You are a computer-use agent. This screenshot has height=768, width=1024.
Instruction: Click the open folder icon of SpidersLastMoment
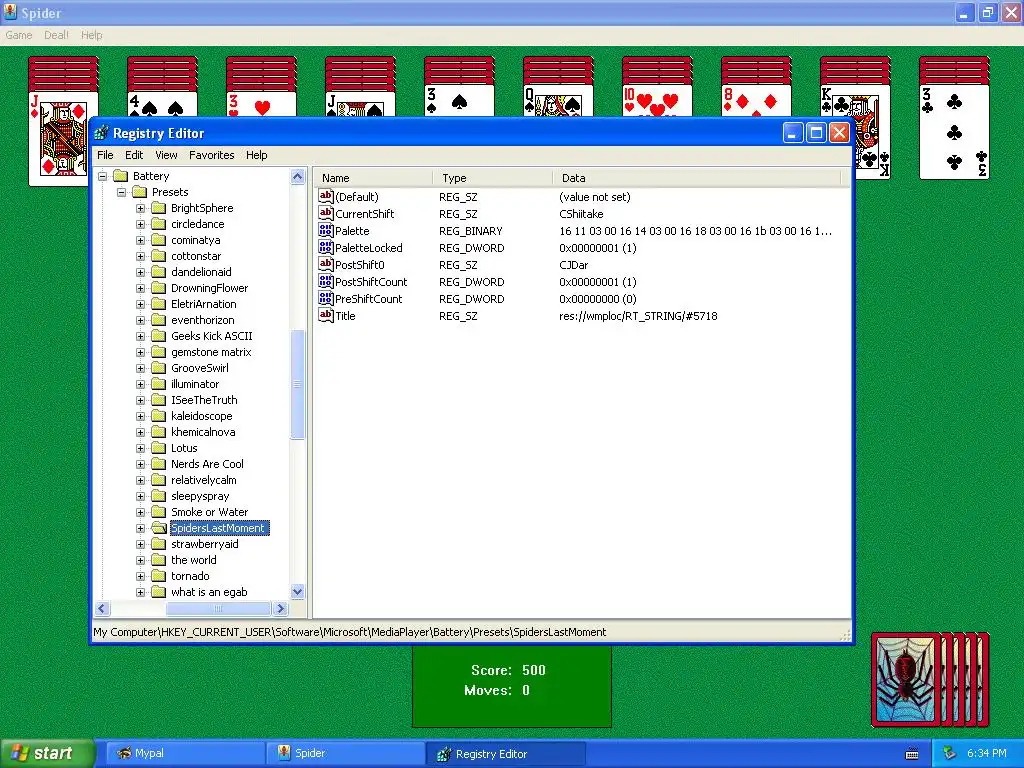point(159,528)
